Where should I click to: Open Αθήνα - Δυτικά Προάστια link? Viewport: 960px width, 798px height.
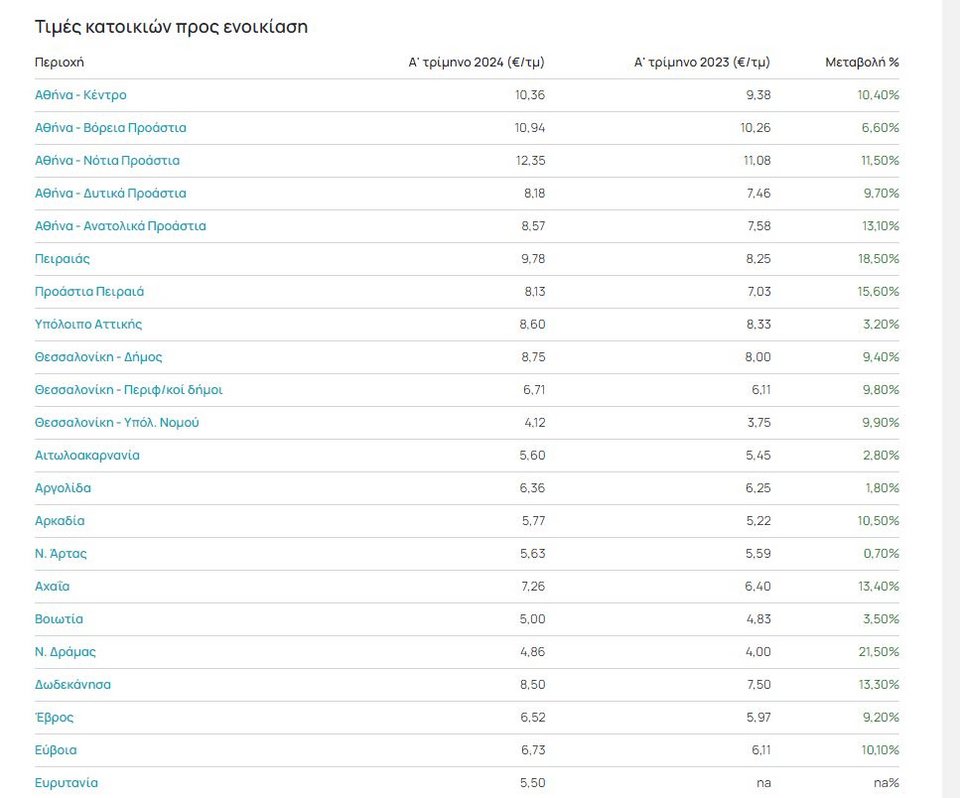point(110,193)
